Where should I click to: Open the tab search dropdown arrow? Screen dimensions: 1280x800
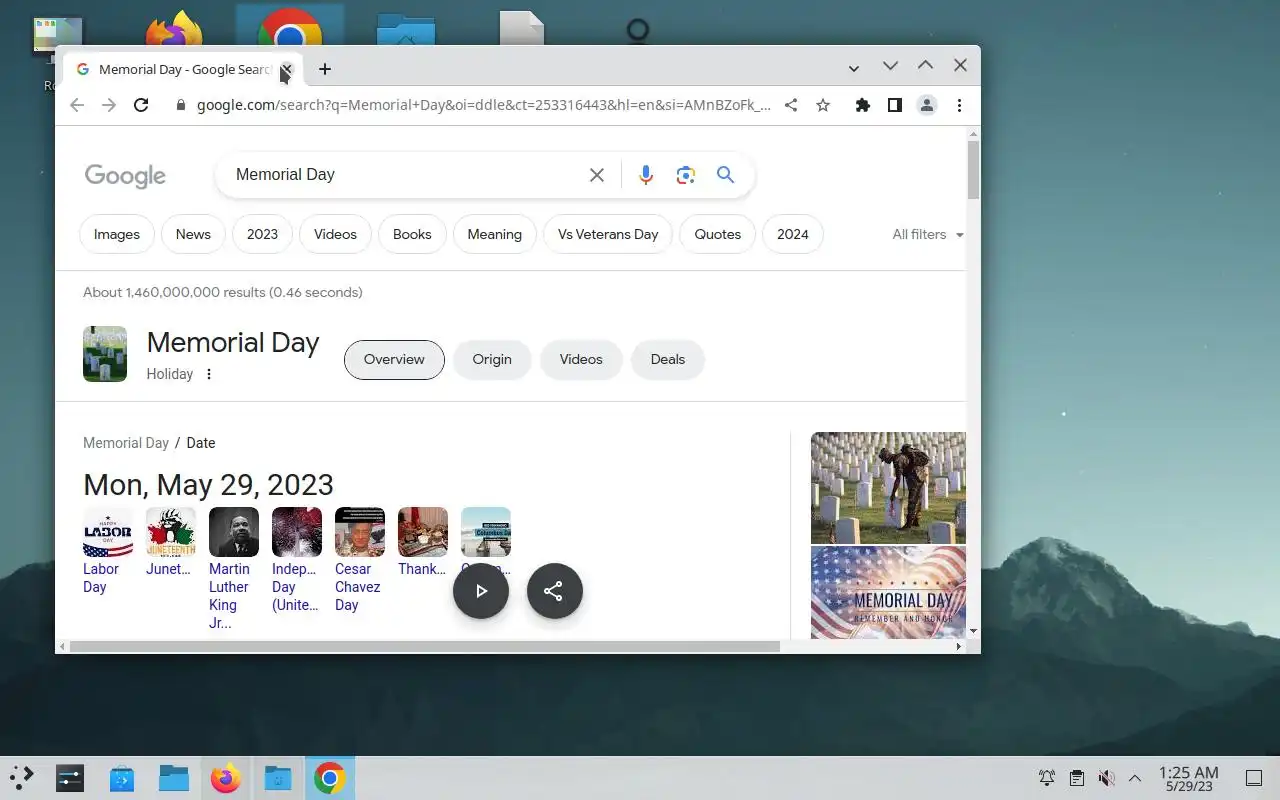[854, 69]
